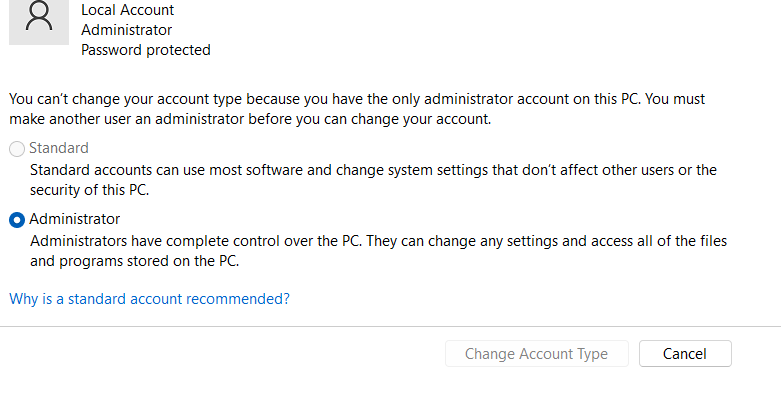This screenshot has width=781, height=415.
Task: Click the security of this PC text
Action: 90,190
